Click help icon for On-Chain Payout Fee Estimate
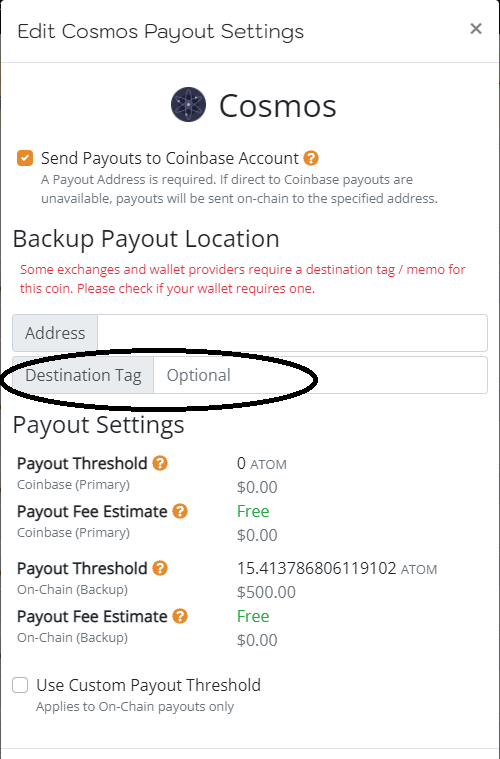Screen dimensions: 500x759 (180, 616)
